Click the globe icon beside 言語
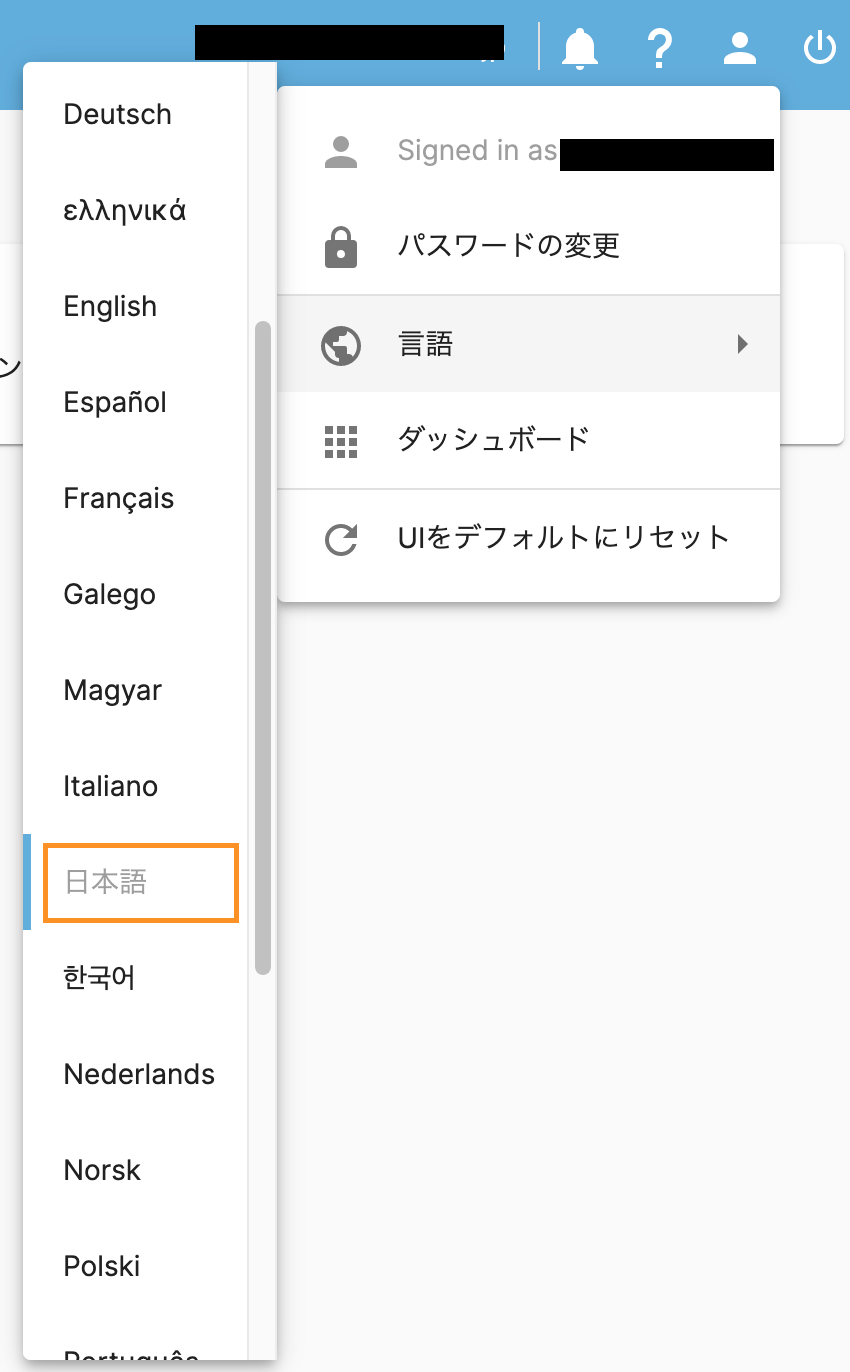Screen dimensions: 850x1372 pyautogui.click(x=341, y=344)
